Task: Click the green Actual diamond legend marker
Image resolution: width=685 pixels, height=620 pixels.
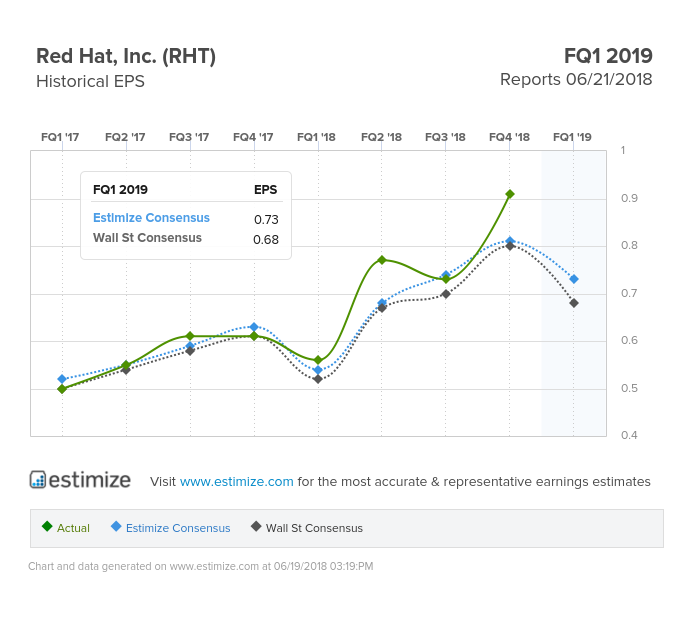Action: 47,526
